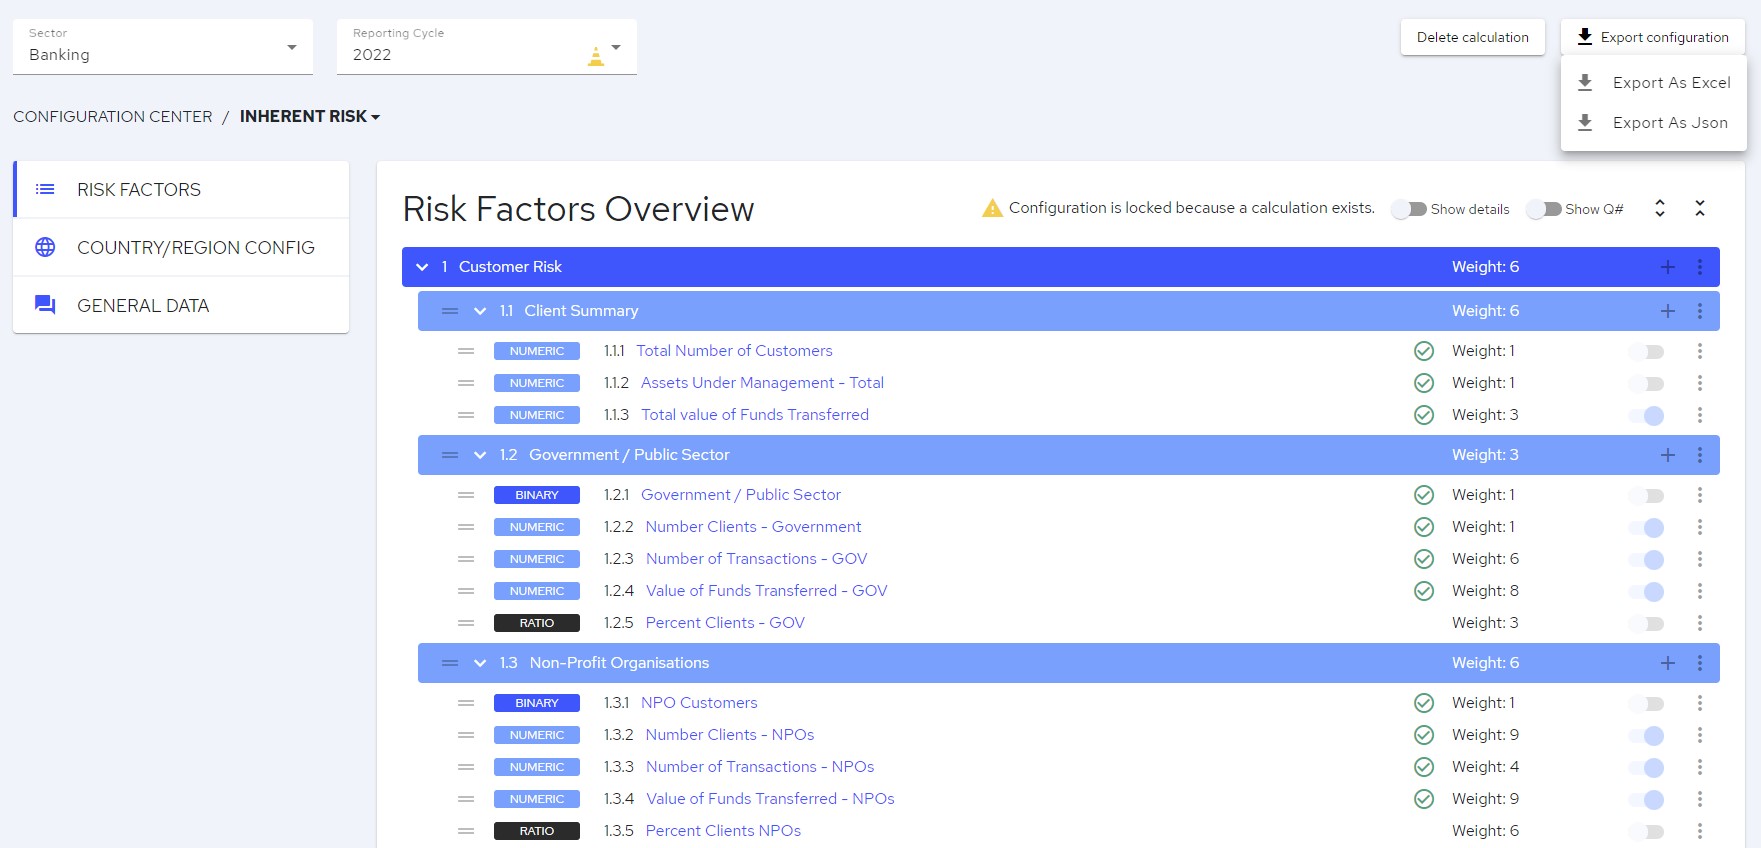Click the collapse all rows icon
This screenshot has height=848, width=1761.
point(1700,208)
